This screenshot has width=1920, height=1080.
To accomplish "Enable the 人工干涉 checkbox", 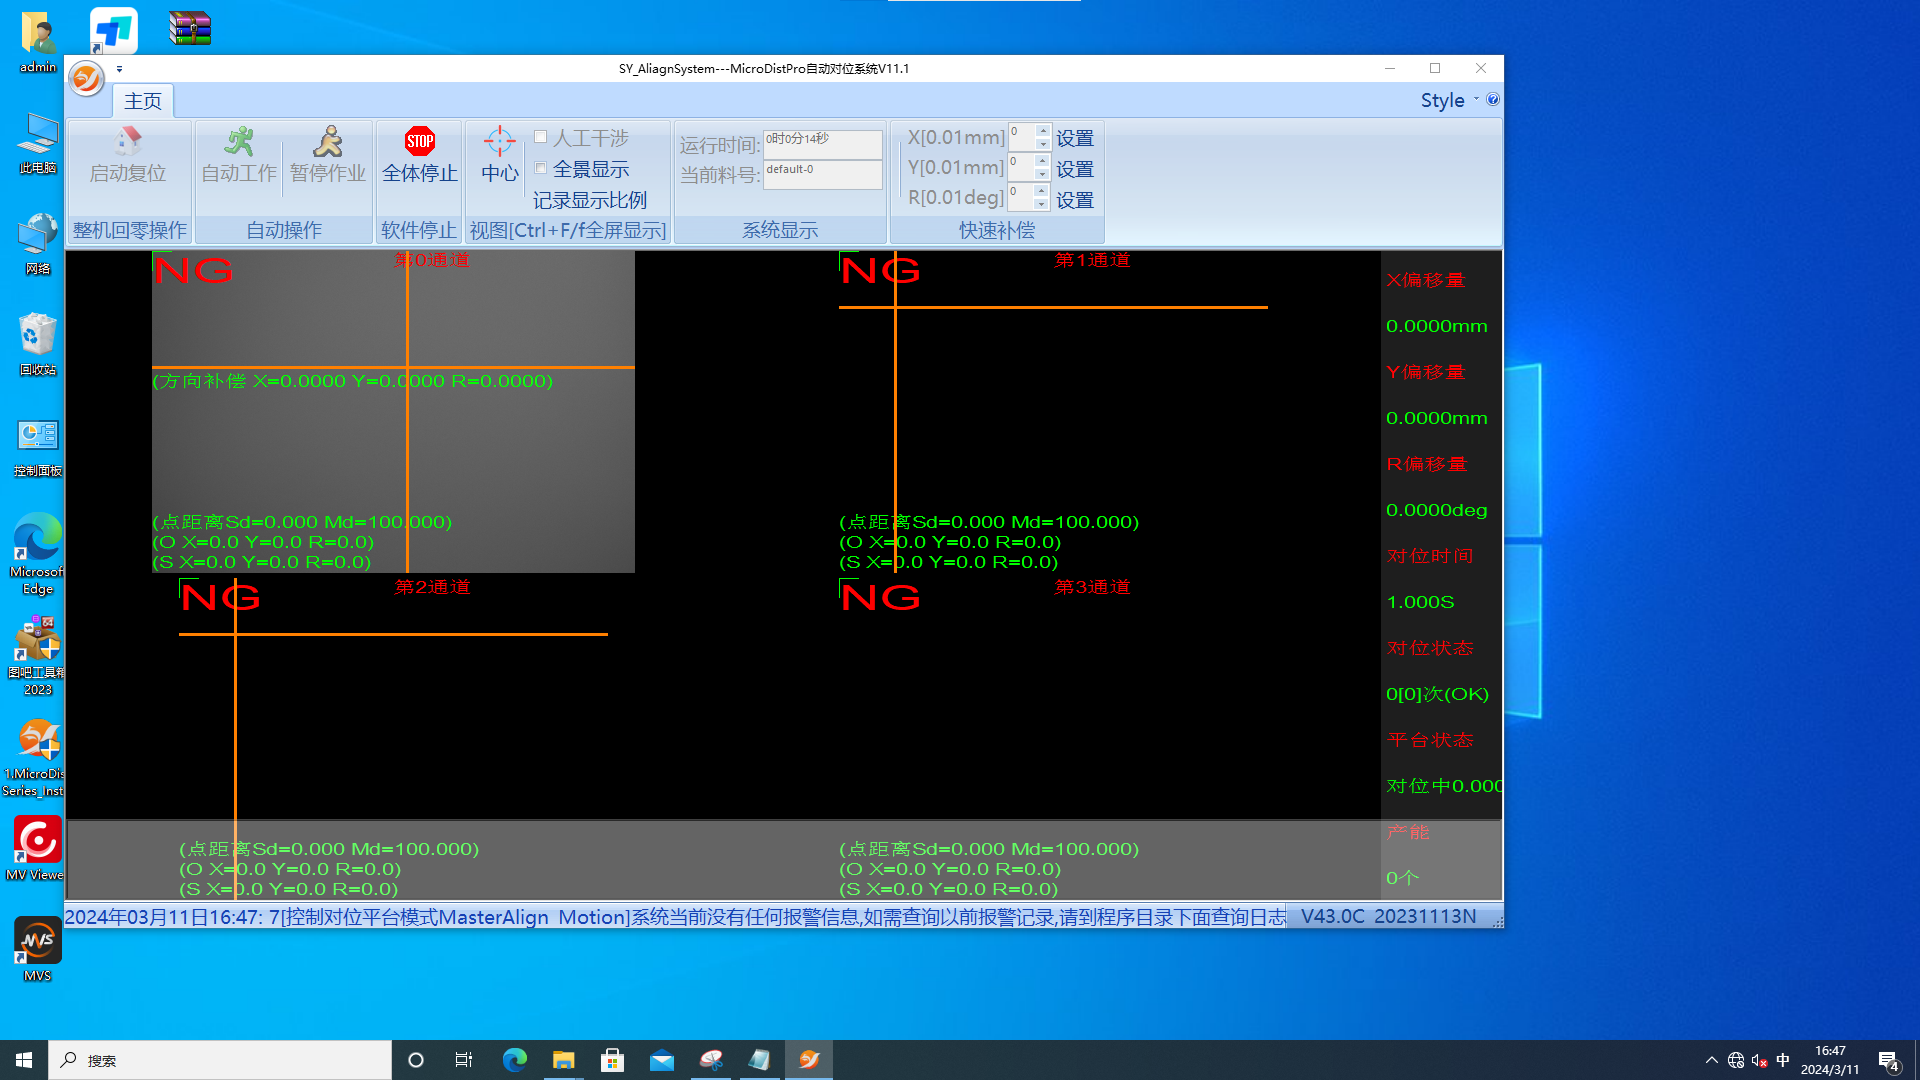I will tap(541, 137).
